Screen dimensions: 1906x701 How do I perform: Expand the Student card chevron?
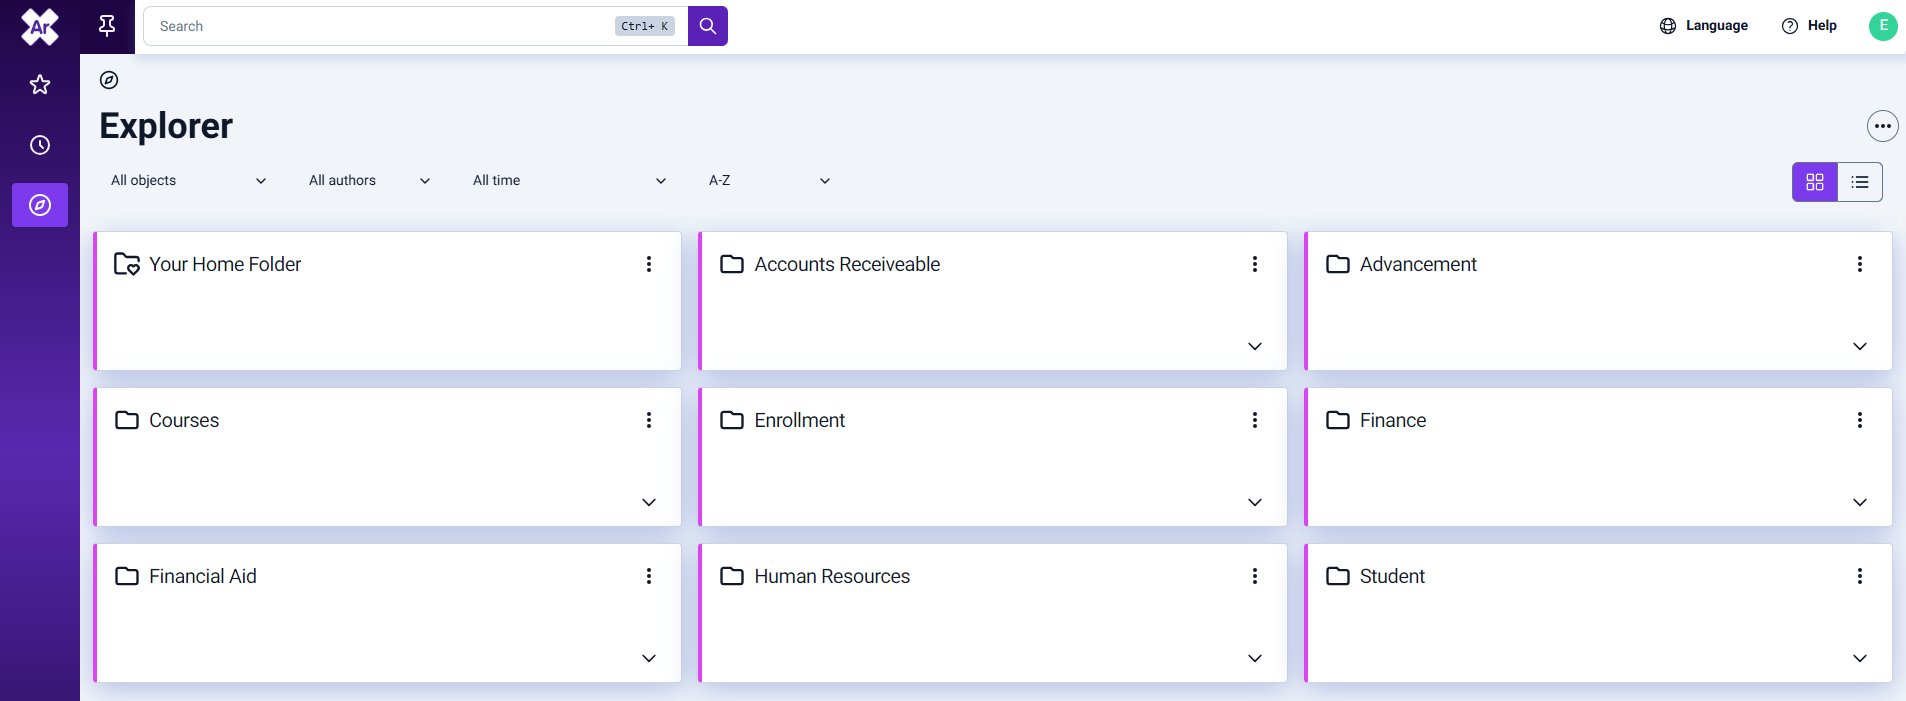[1860, 658]
